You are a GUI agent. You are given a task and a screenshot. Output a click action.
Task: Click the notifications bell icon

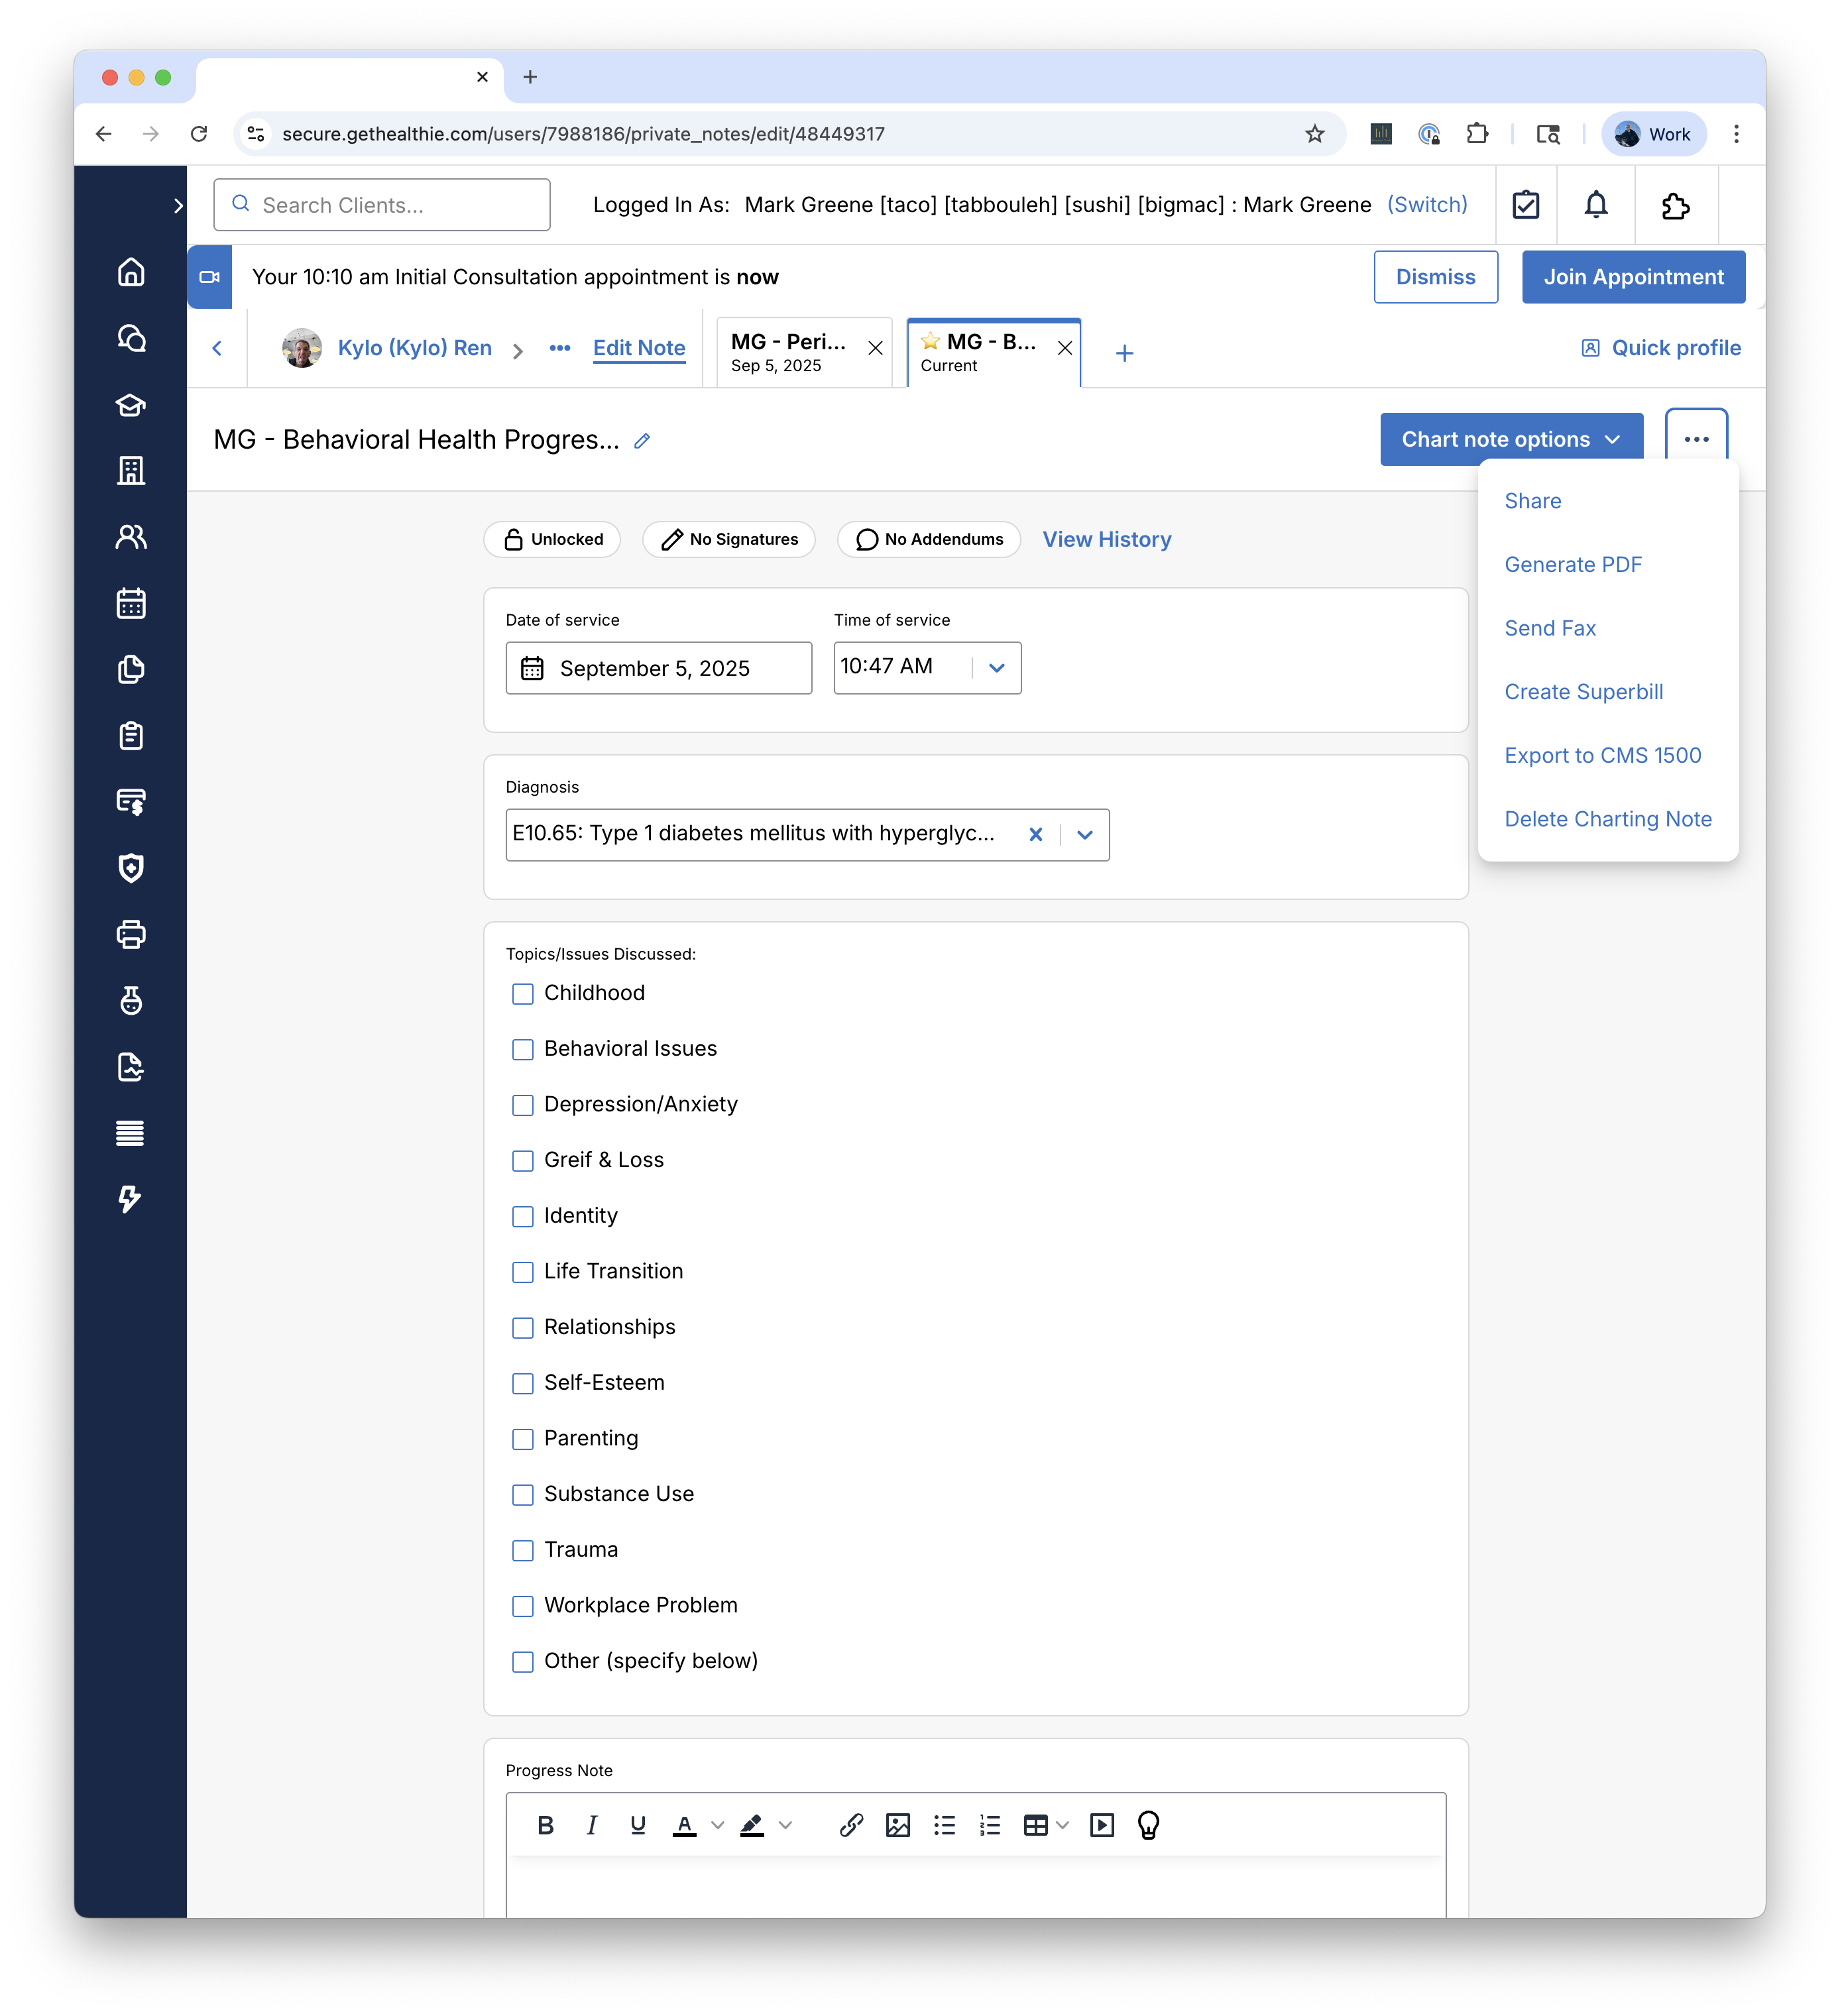pos(1596,205)
